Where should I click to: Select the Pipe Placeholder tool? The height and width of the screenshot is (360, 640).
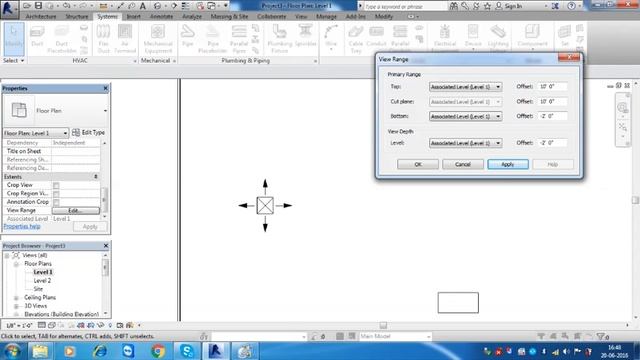(212, 39)
